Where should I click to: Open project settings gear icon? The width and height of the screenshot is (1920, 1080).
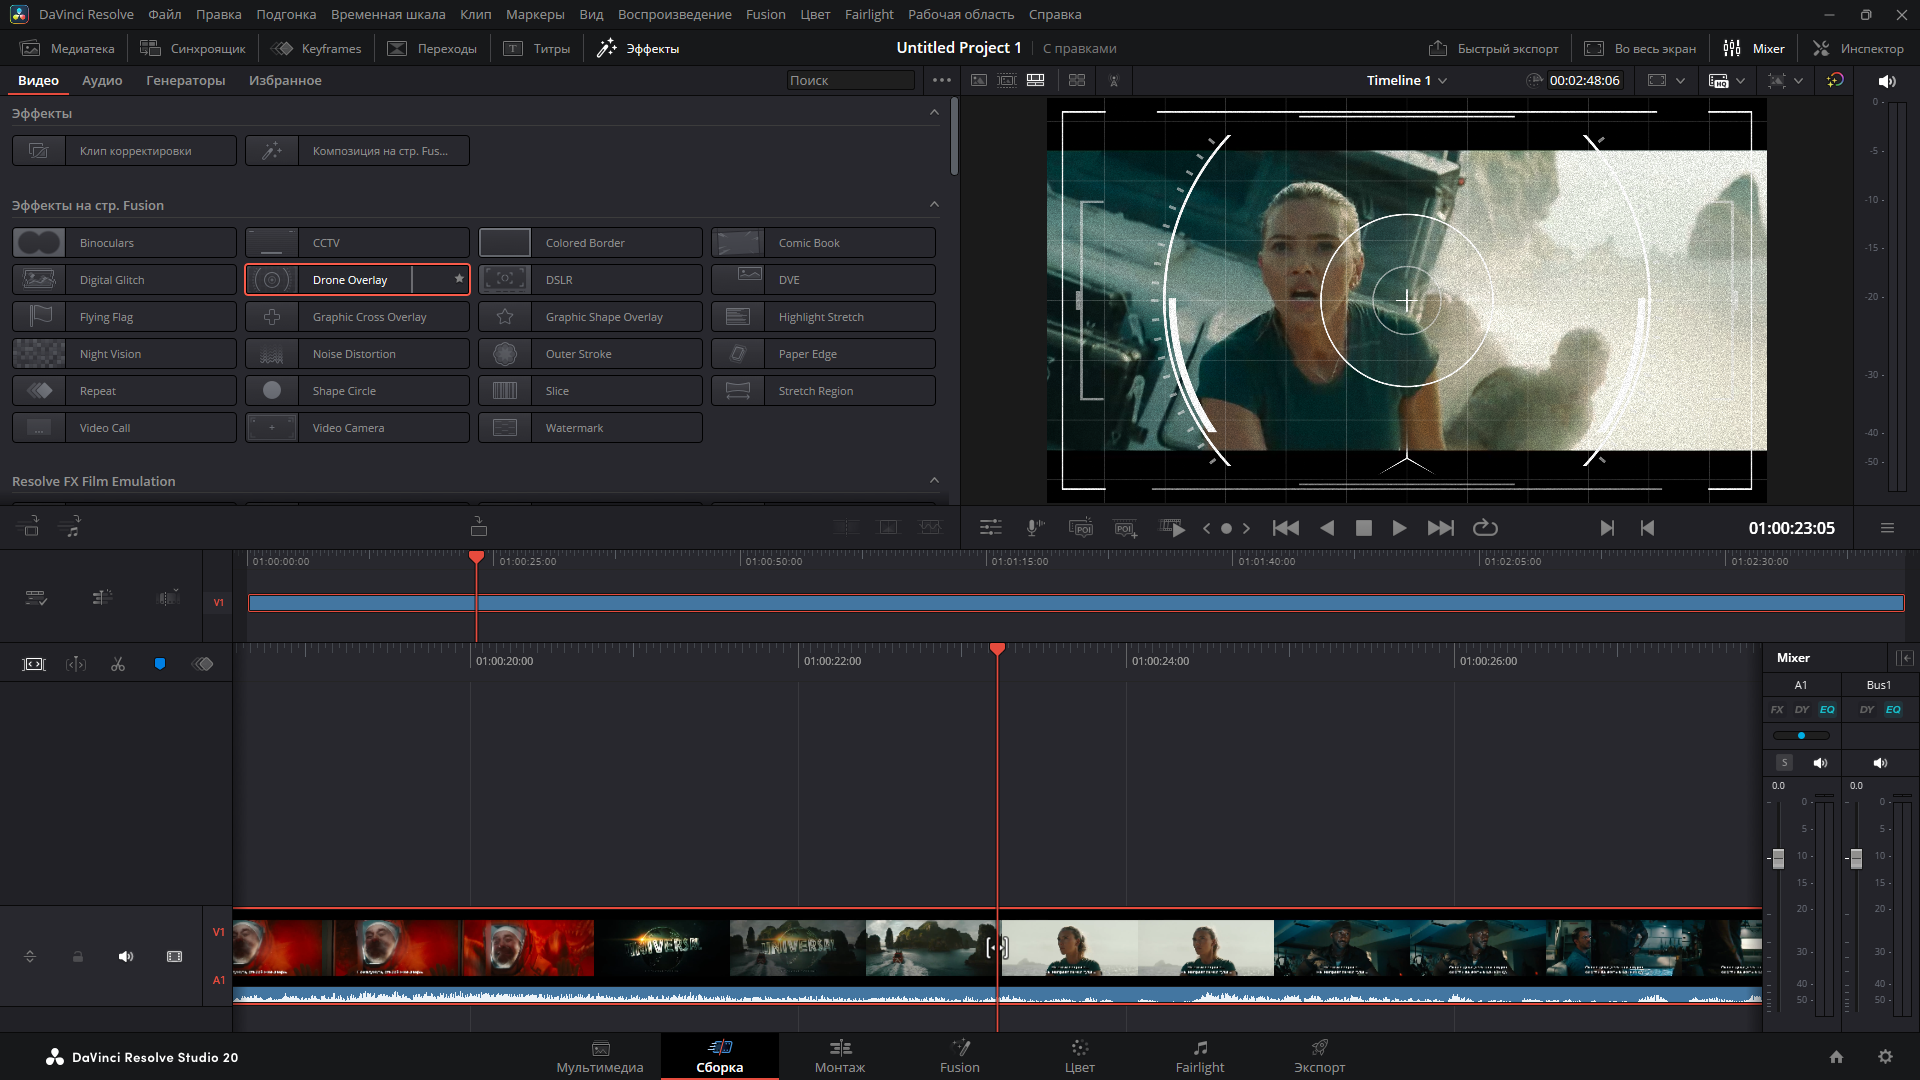click(1885, 1057)
